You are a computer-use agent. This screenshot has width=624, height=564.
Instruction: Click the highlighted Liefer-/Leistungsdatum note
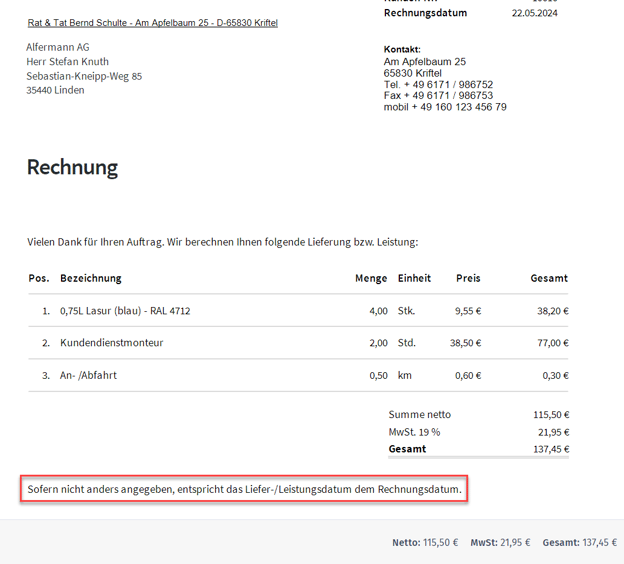click(x=245, y=490)
